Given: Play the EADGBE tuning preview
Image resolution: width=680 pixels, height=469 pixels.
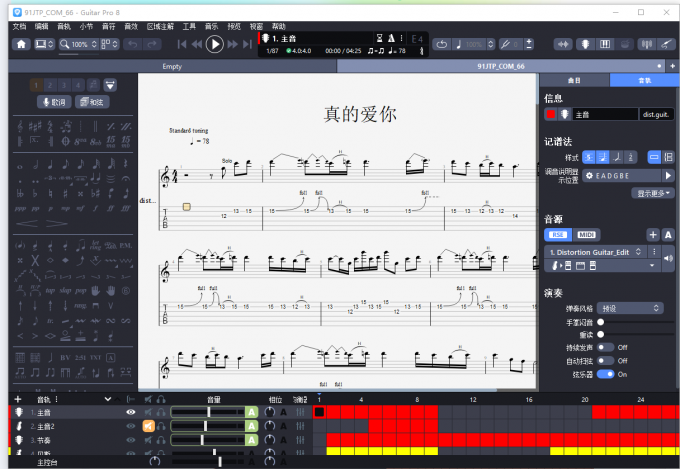Looking at the screenshot, I should (668, 176).
